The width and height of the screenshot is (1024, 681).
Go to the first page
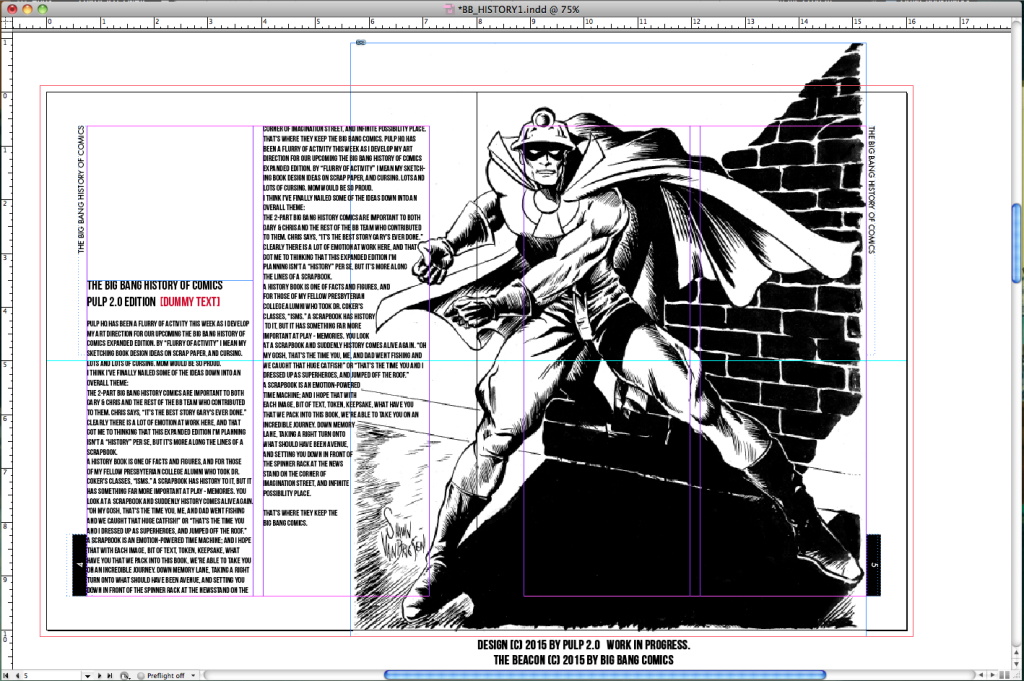click(x=6, y=675)
